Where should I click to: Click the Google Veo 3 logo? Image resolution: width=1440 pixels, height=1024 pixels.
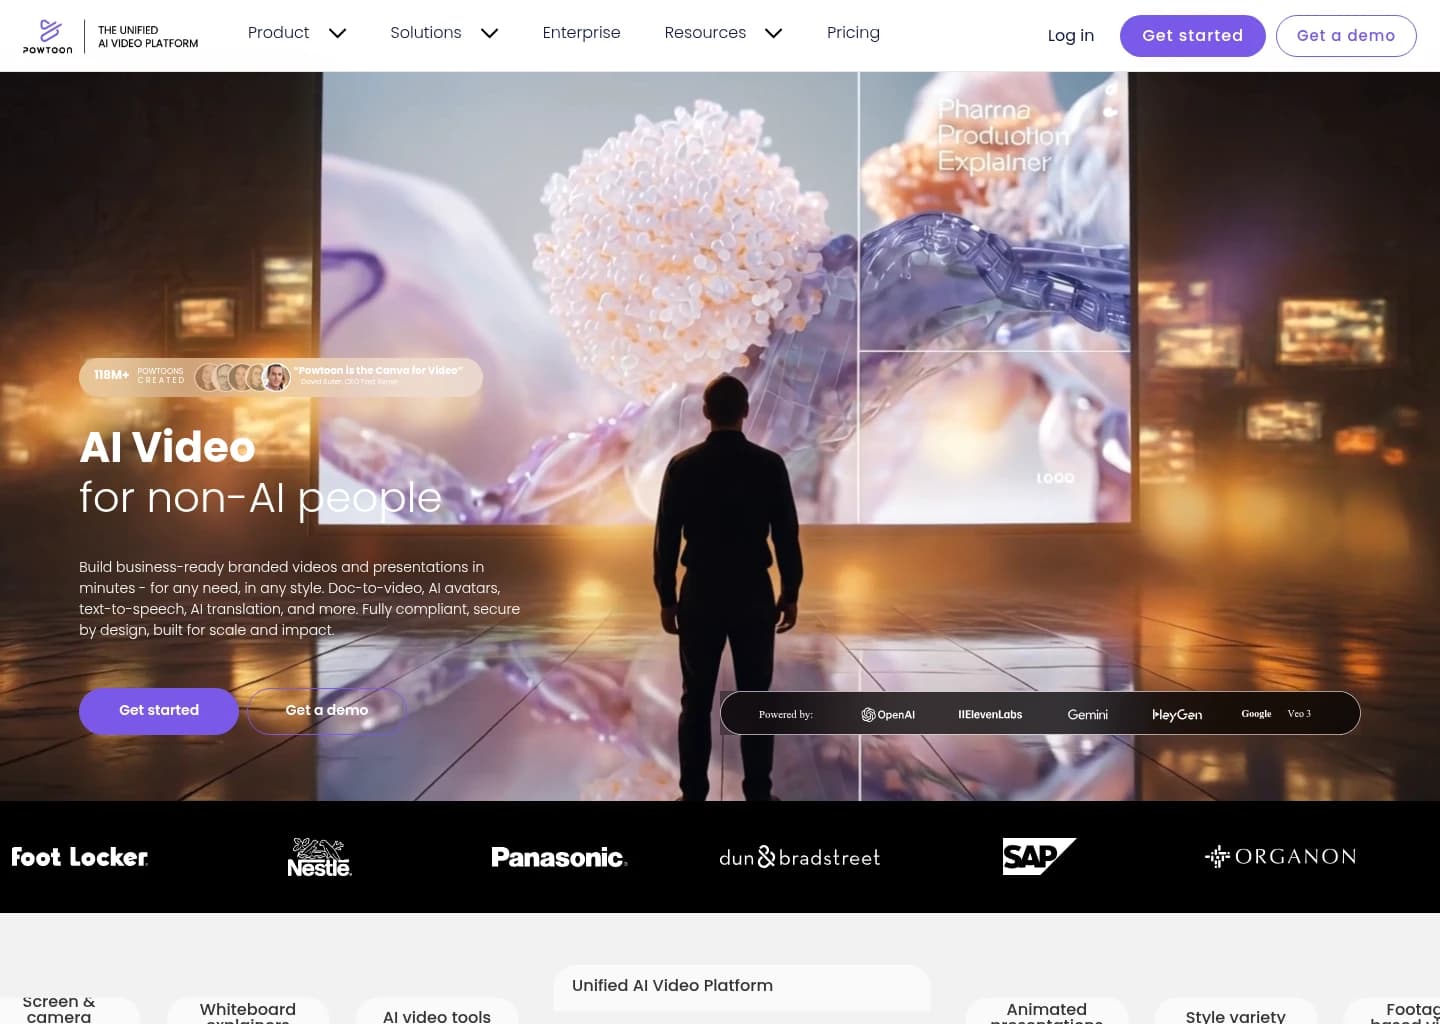[1276, 714]
